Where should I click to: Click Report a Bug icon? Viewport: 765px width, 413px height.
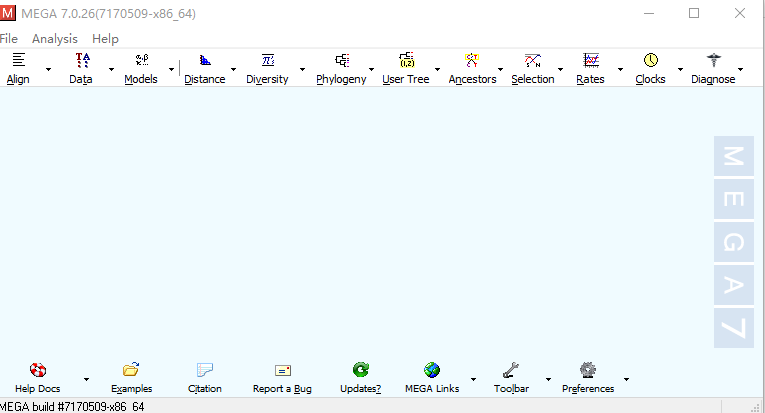click(282, 371)
